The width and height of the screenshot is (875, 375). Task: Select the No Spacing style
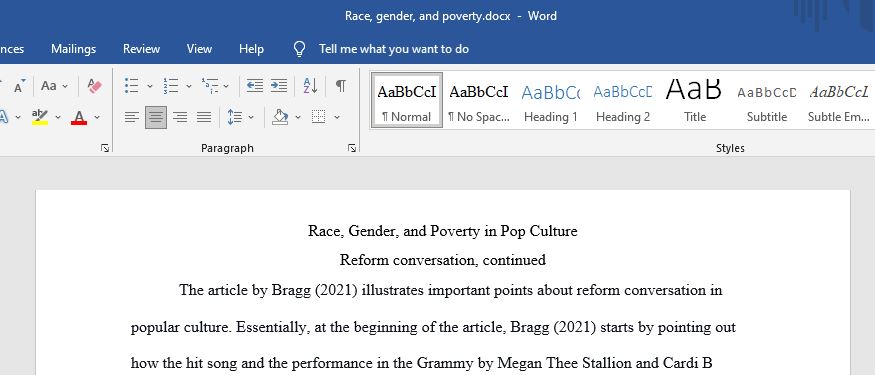pyautogui.click(x=479, y=100)
